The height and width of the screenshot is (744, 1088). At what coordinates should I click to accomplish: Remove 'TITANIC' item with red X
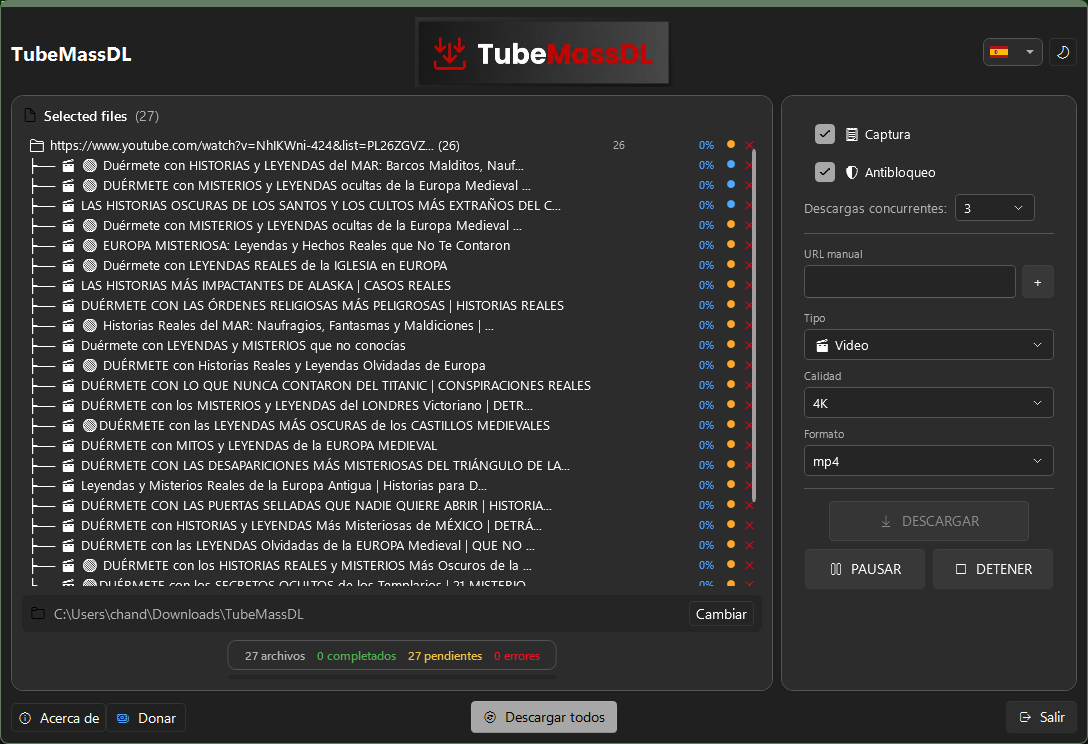[x=749, y=385]
